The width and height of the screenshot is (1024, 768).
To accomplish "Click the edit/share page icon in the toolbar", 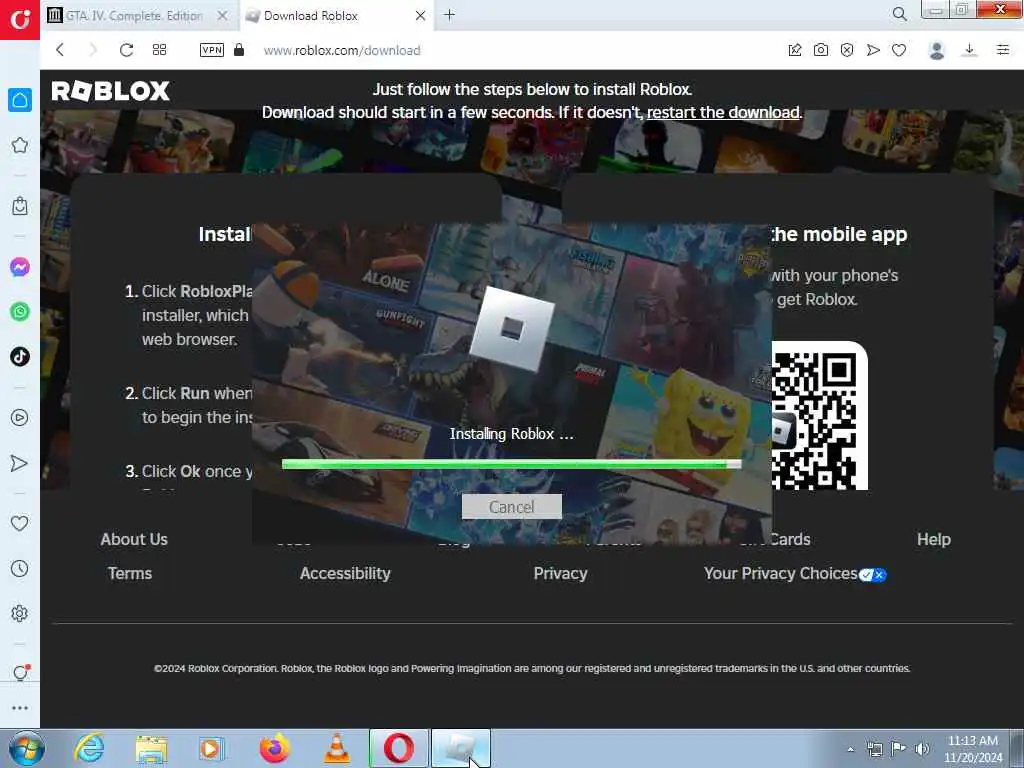I will pos(795,50).
